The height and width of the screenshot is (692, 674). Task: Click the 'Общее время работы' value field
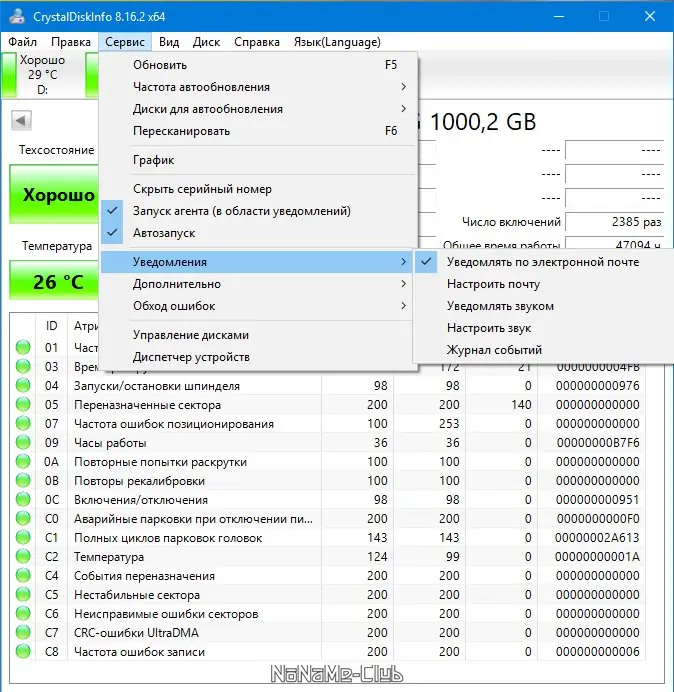point(614,243)
